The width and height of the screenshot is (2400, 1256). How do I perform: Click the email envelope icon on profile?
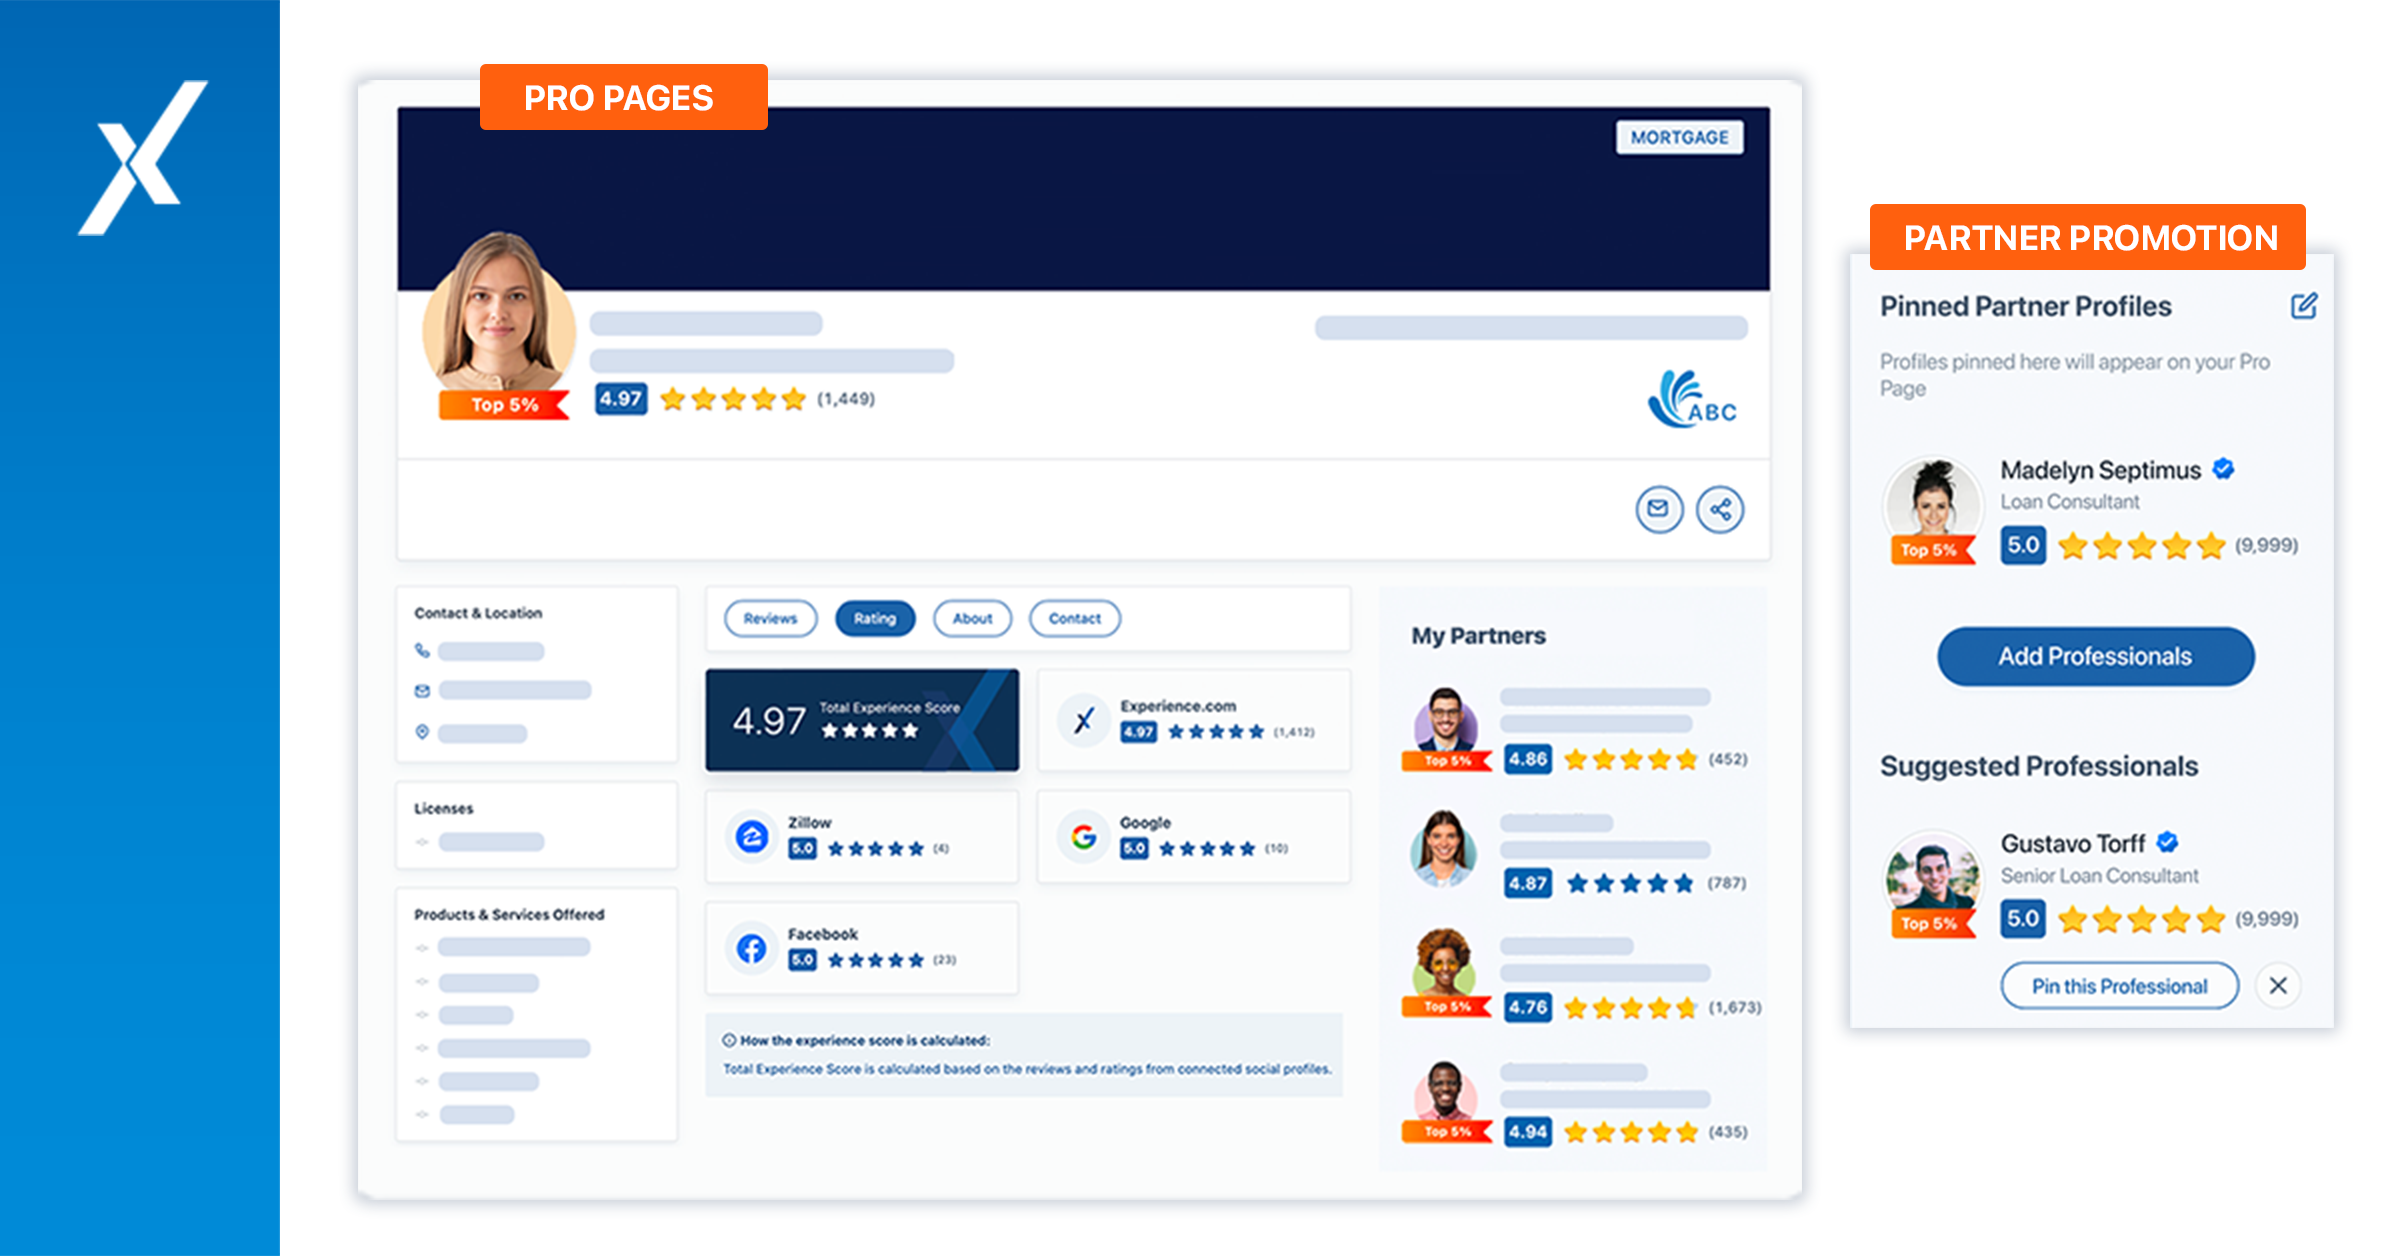(1659, 509)
